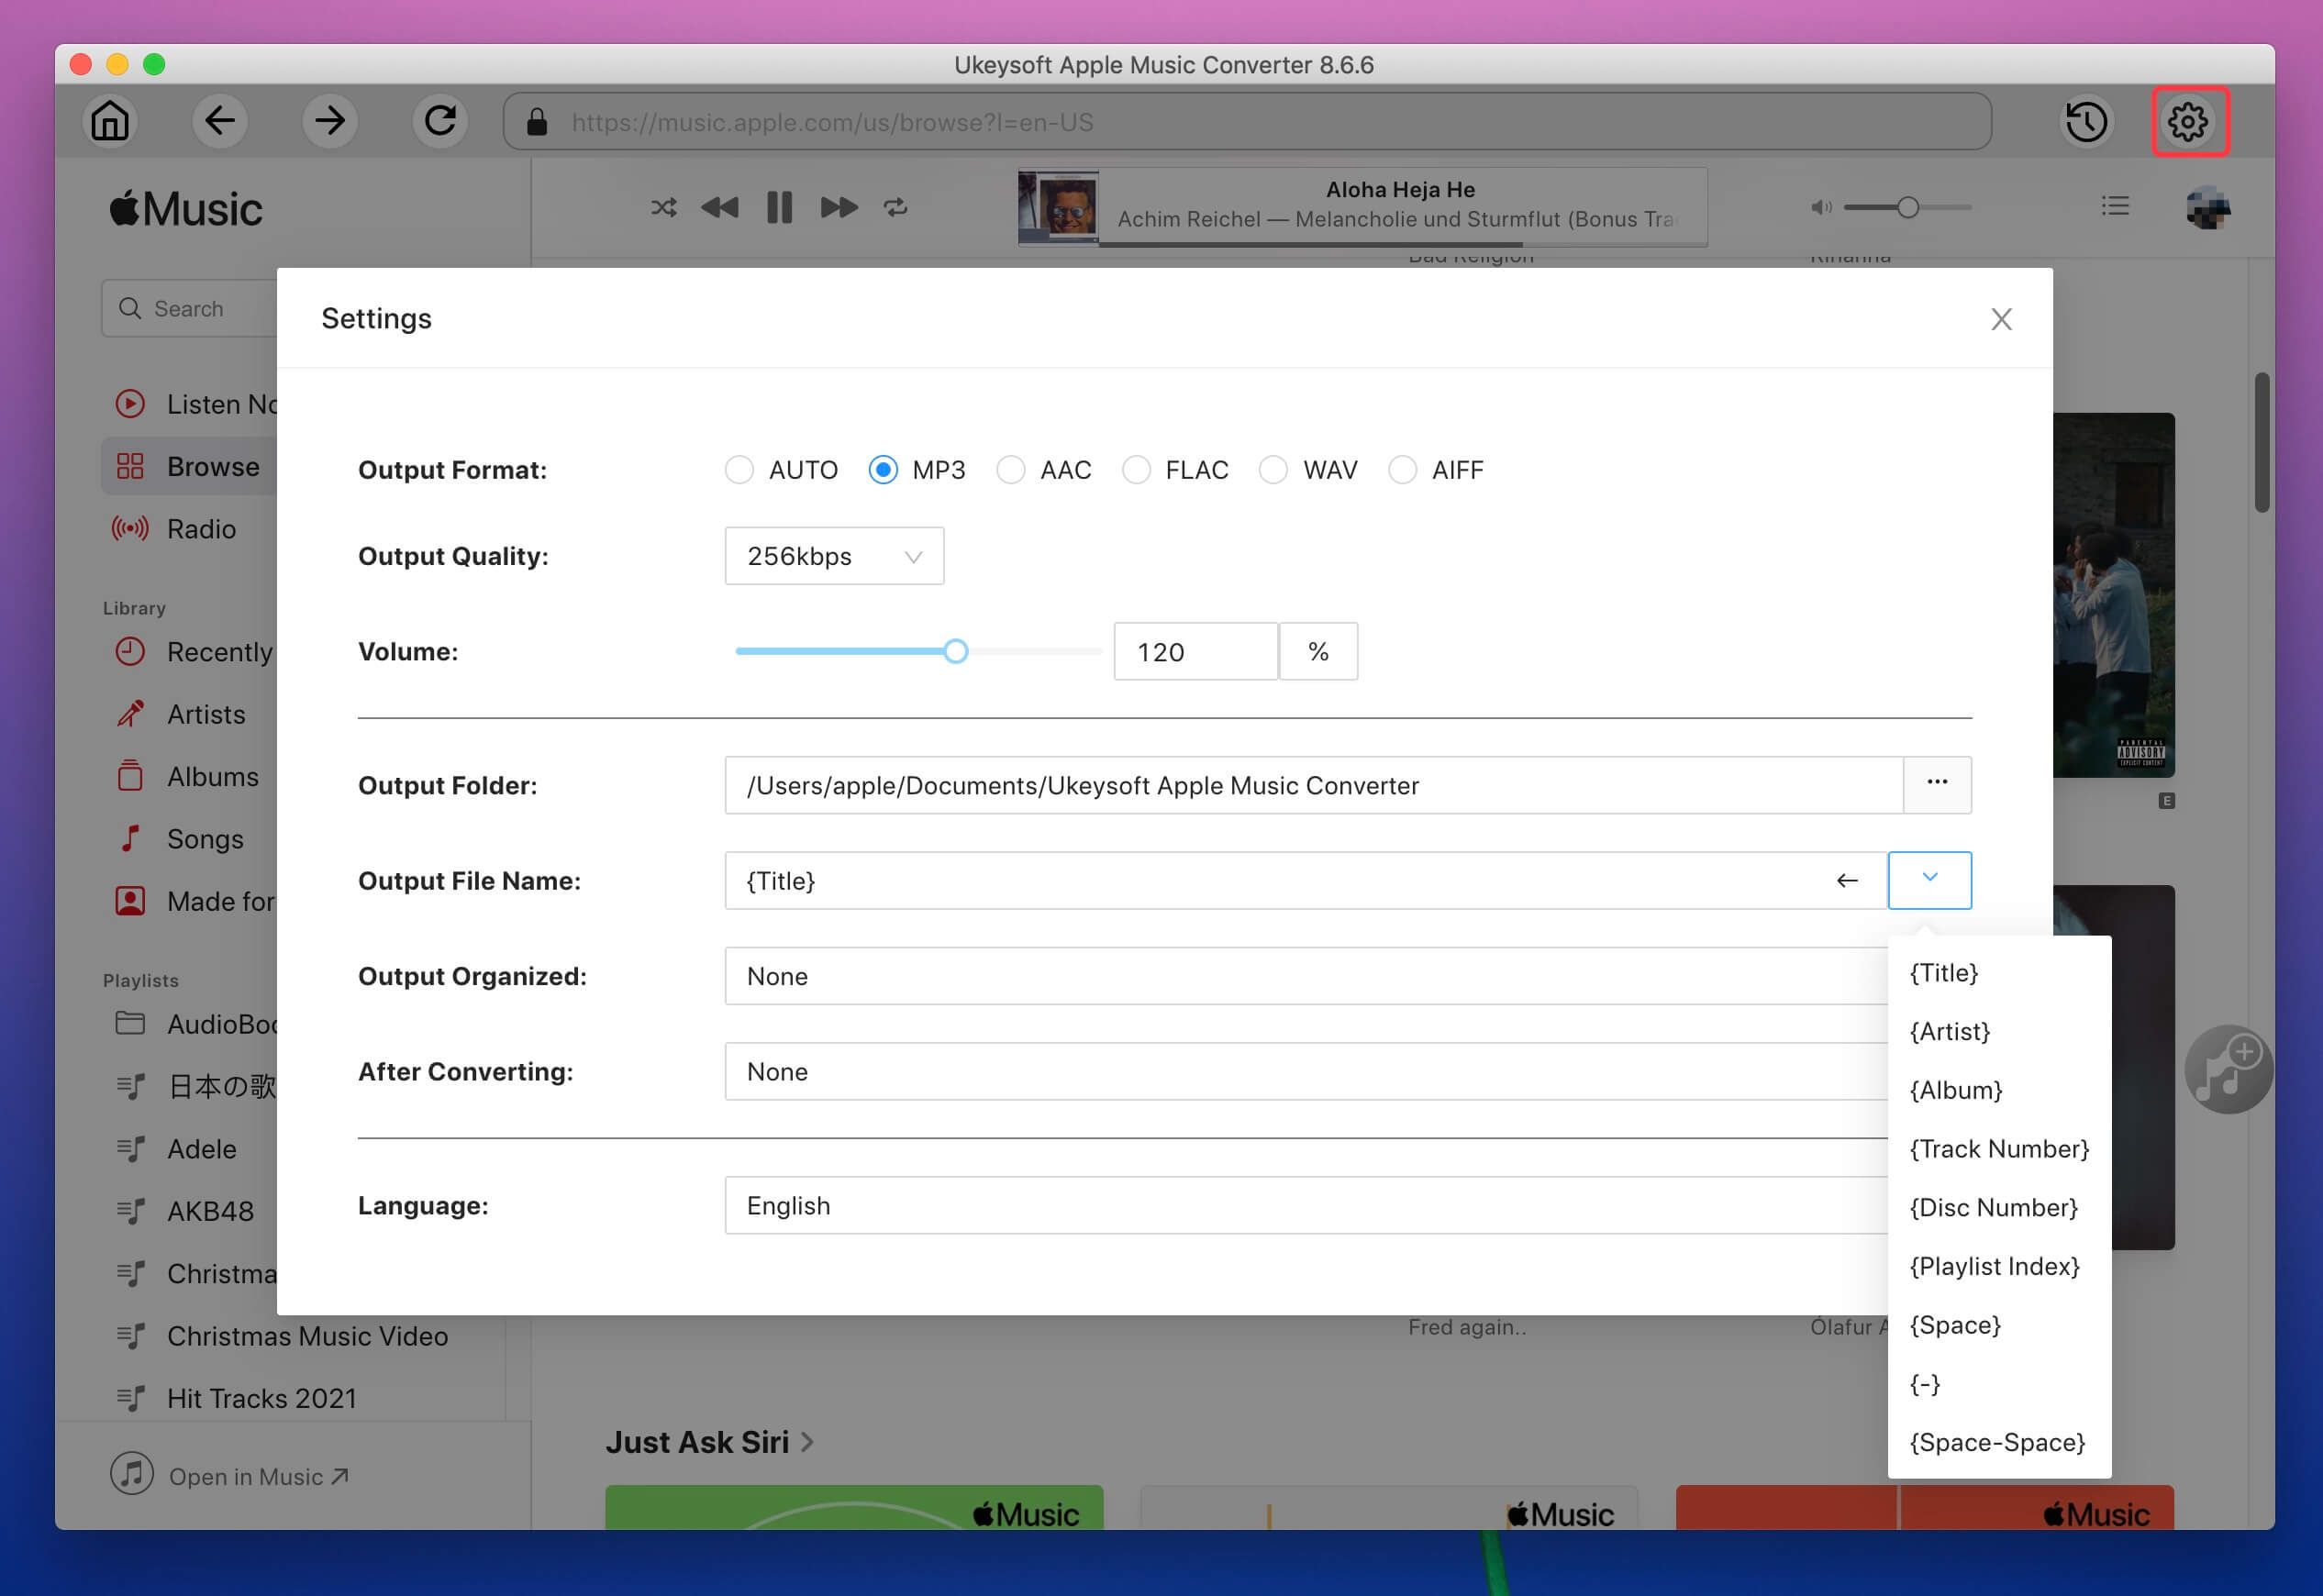Expand the Output File Name dropdown
Screen dimensions: 2323x1596
[x=1929, y=878]
